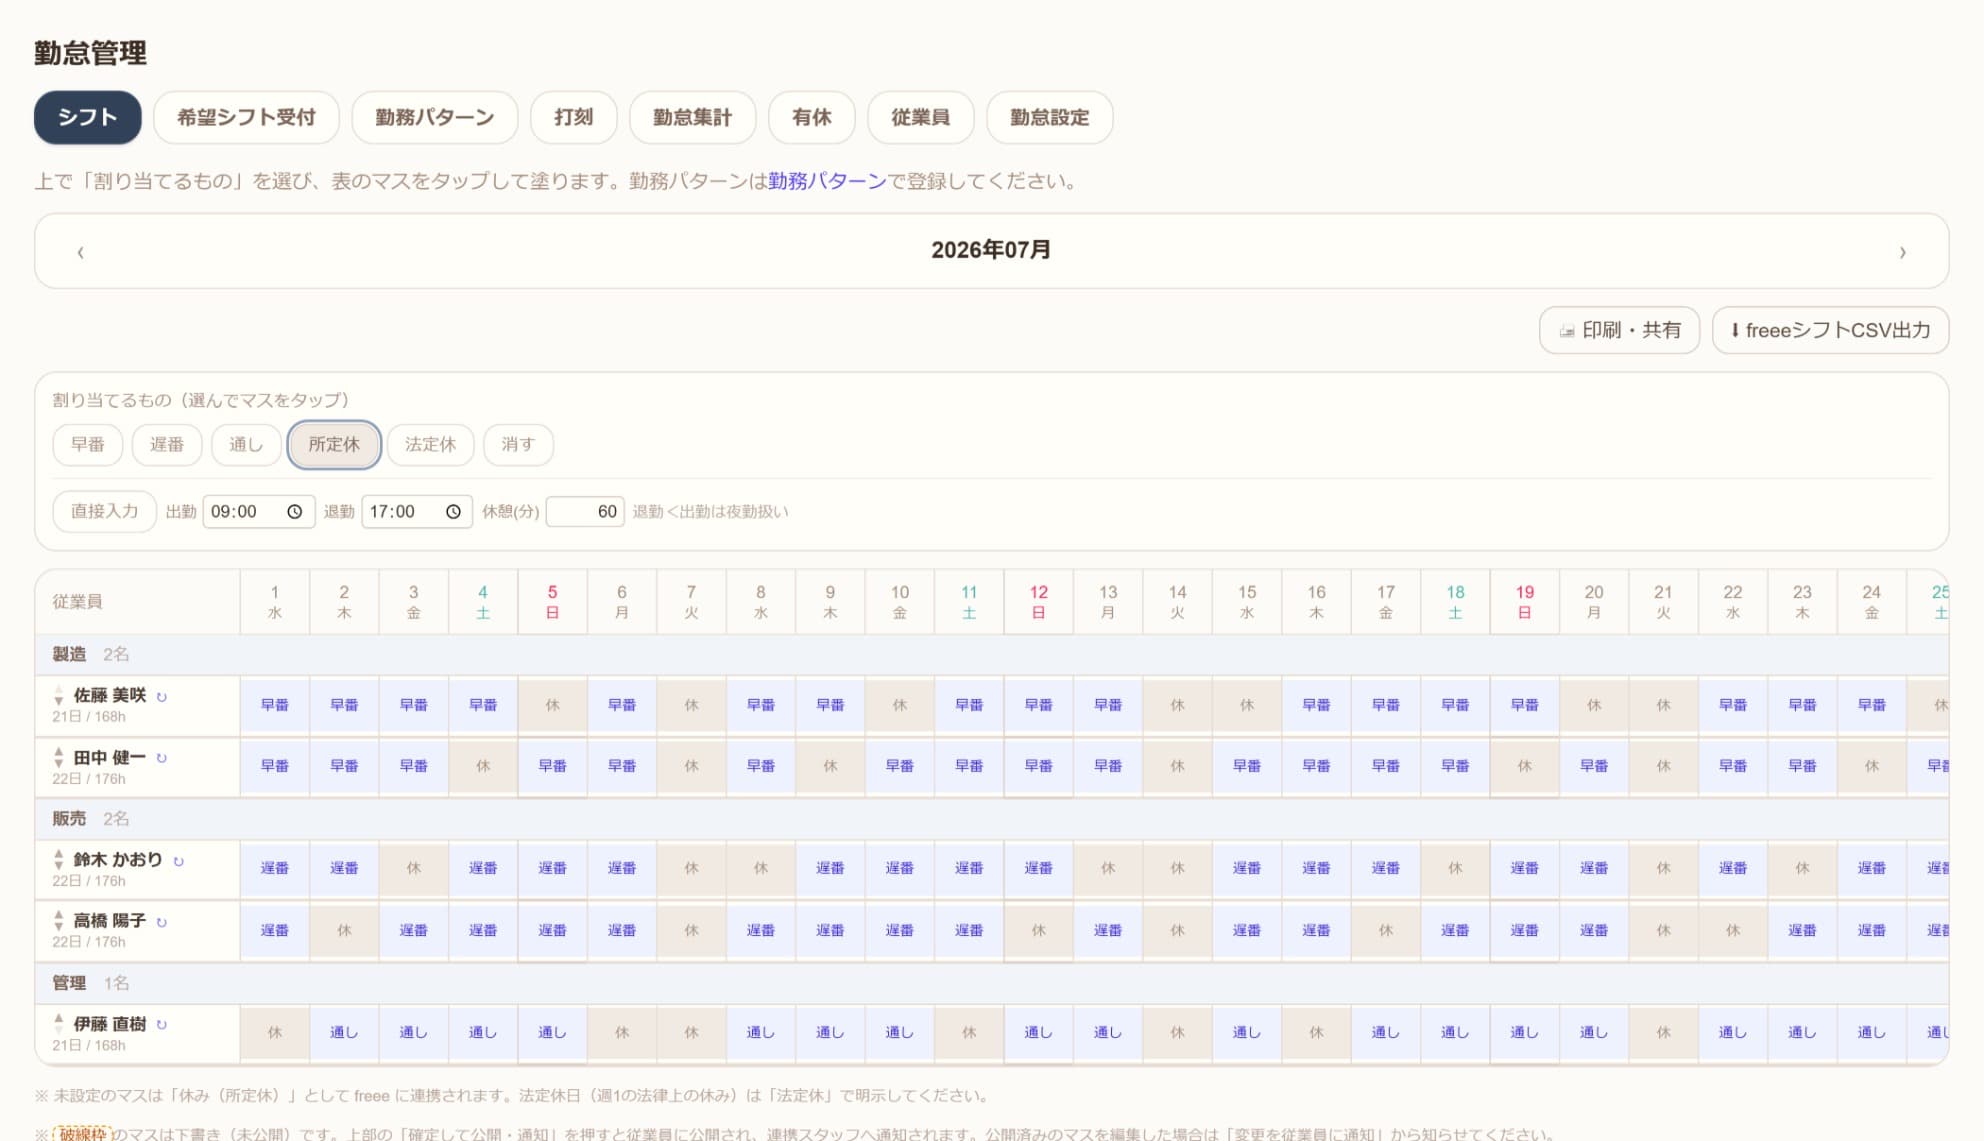Click the 直接入力 button
The image size is (1984, 1141).
(x=105, y=511)
